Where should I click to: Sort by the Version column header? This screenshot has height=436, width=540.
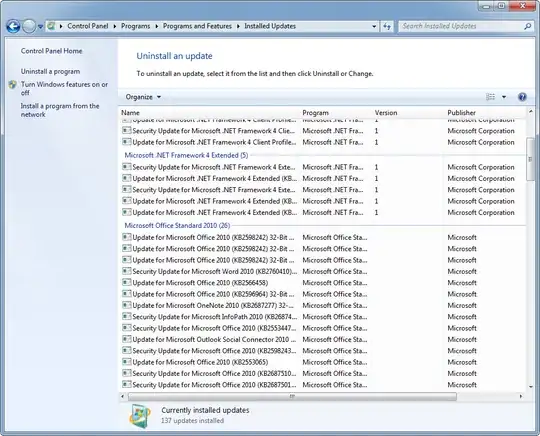pos(409,113)
